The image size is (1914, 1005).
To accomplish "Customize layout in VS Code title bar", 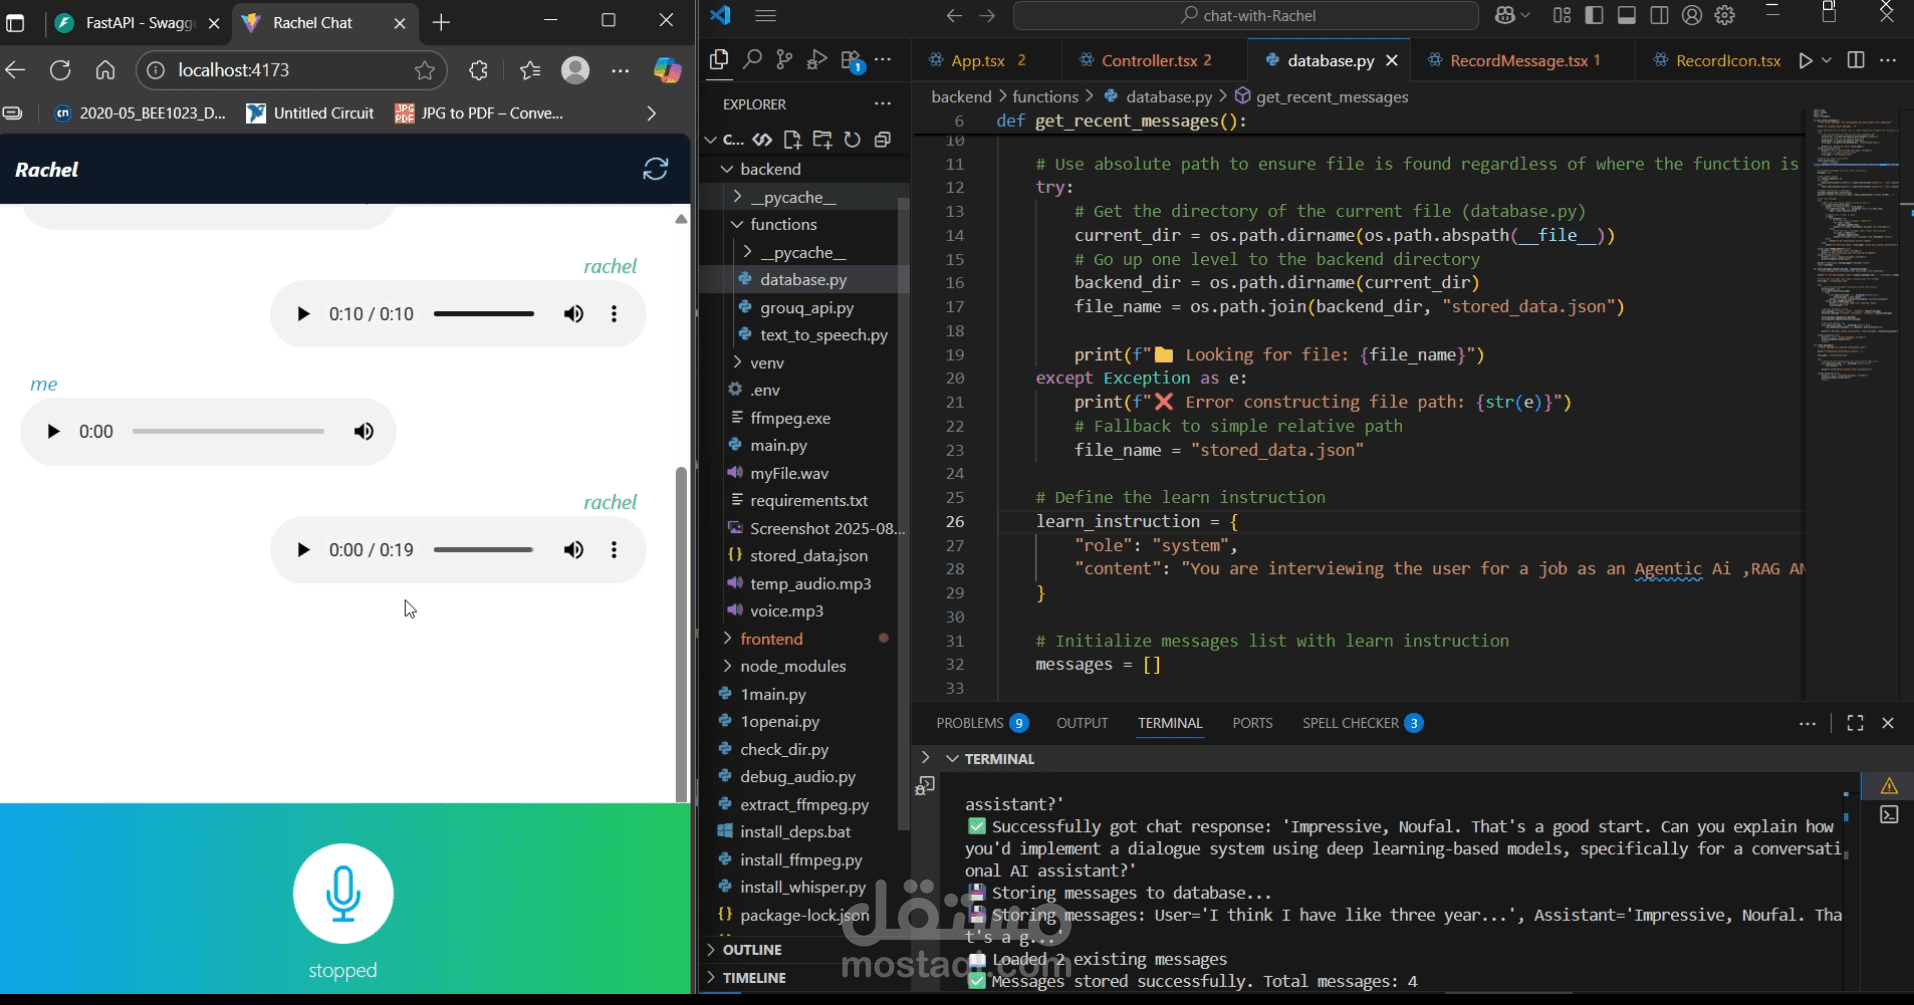I will coord(1562,15).
